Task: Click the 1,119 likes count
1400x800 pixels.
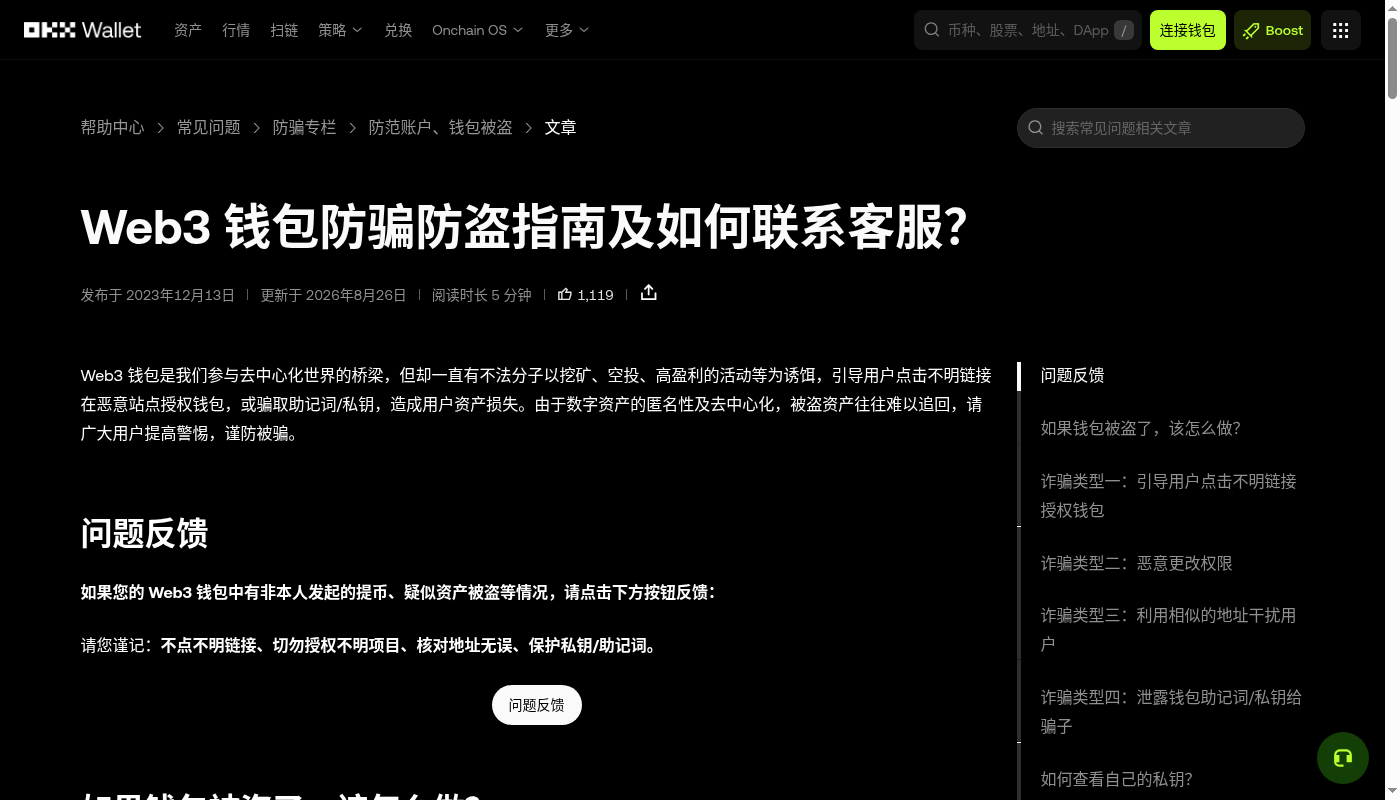Action: 595,295
